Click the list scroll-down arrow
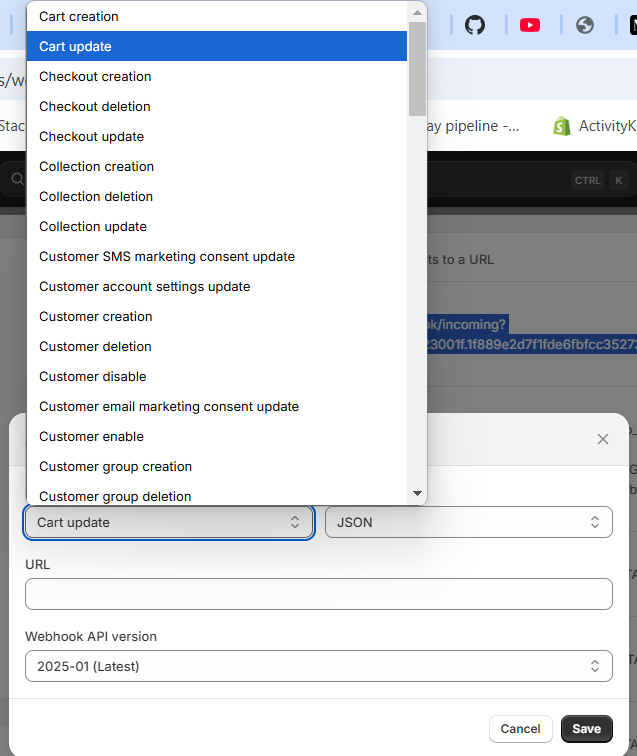637x756 pixels. [x=417, y=493]
